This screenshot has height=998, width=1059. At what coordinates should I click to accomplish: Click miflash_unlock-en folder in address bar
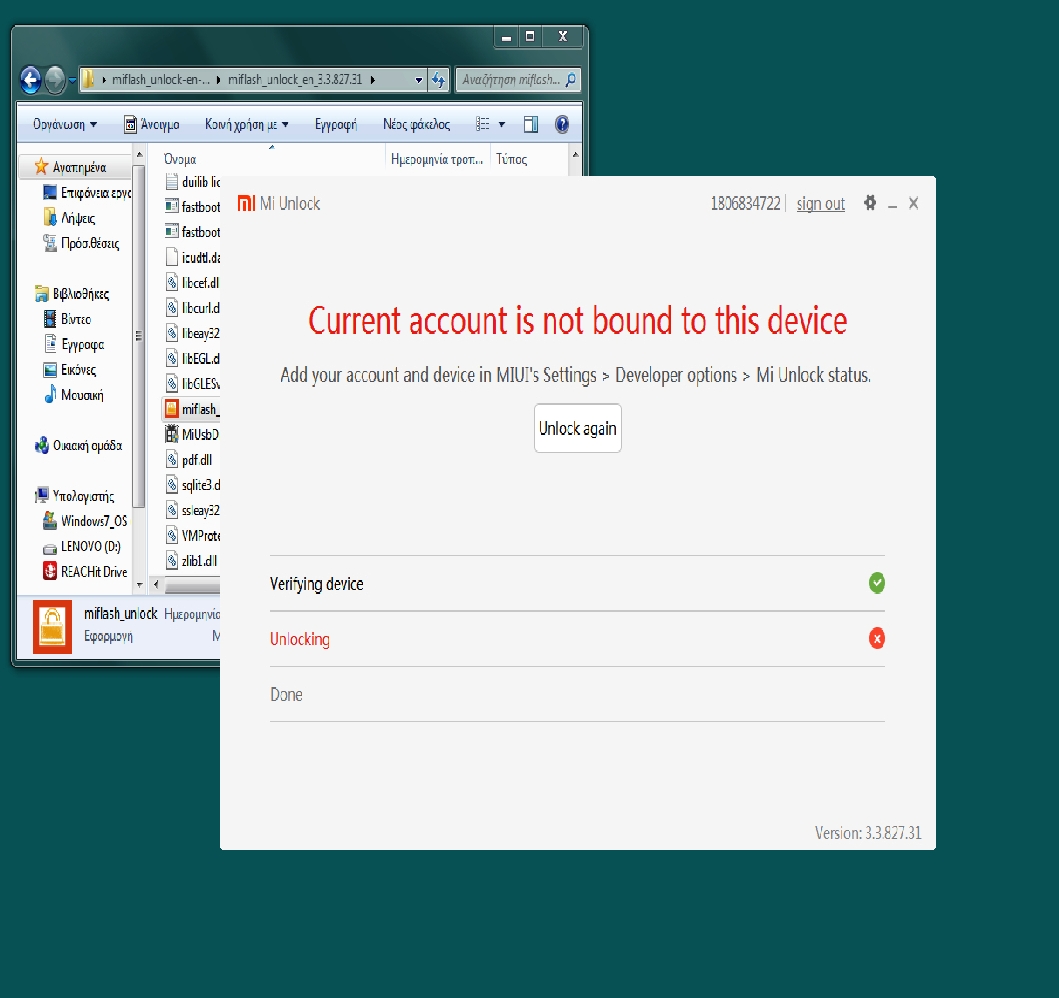(161, 80)
